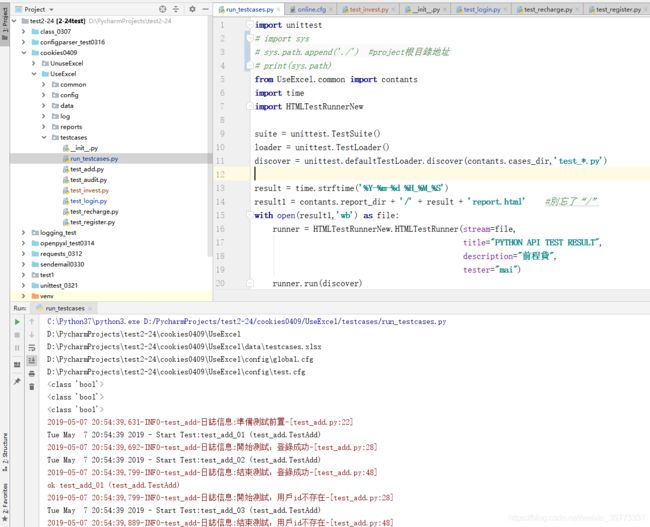Toggle soft-wrap in Run console

pos(32,348)
